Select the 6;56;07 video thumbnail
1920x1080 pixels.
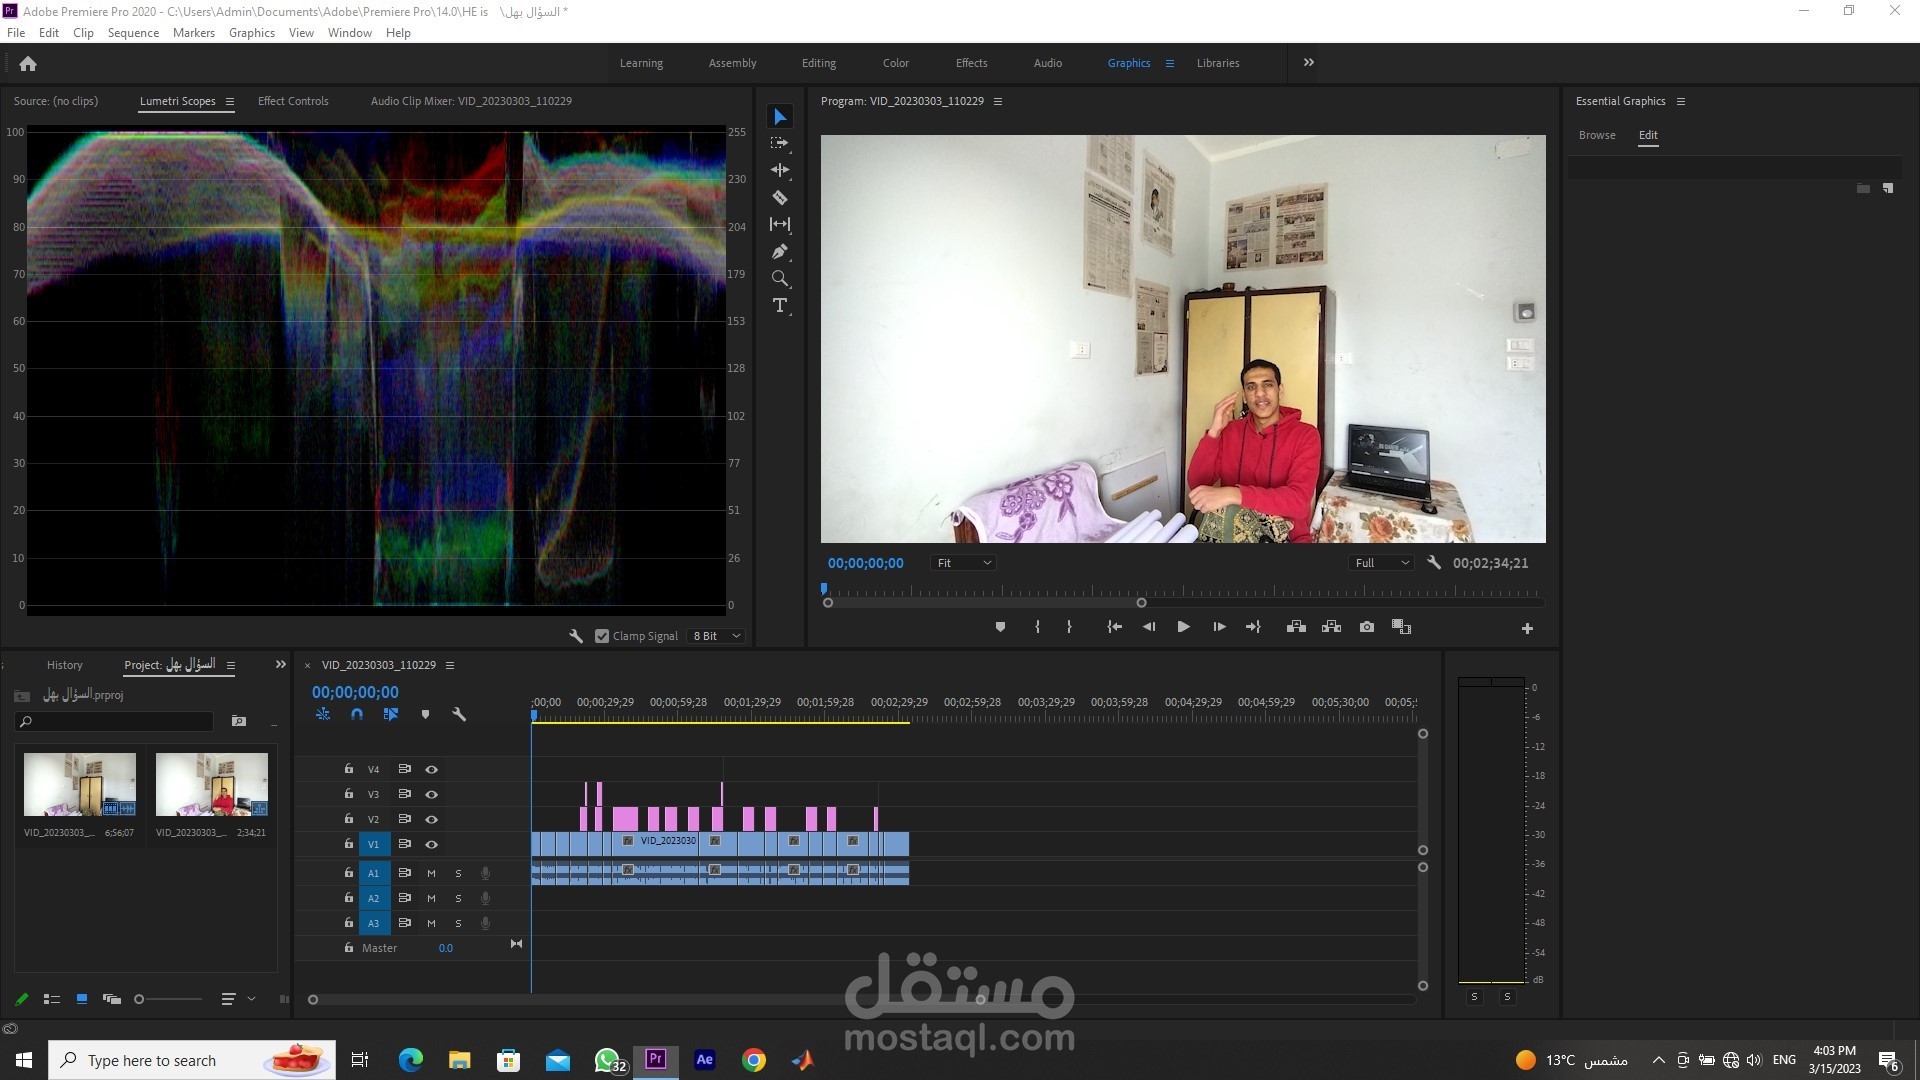(80, 785)
